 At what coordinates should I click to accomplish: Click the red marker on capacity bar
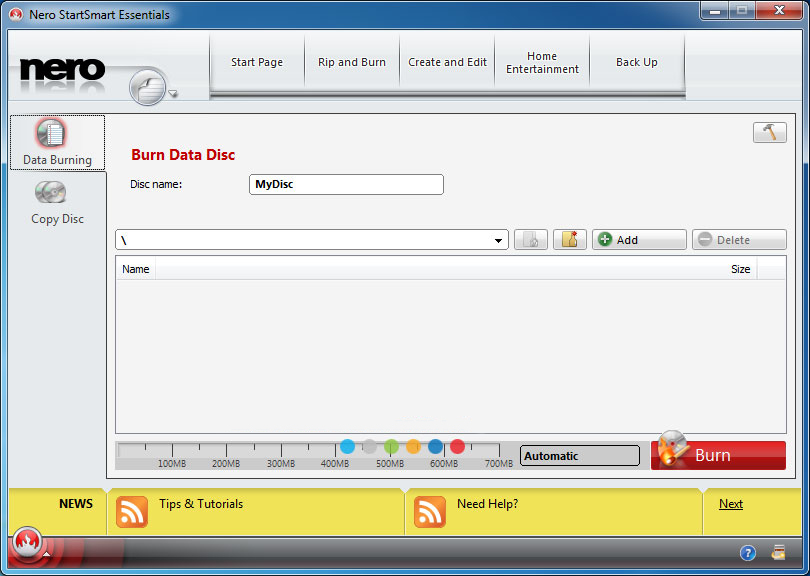457,447
